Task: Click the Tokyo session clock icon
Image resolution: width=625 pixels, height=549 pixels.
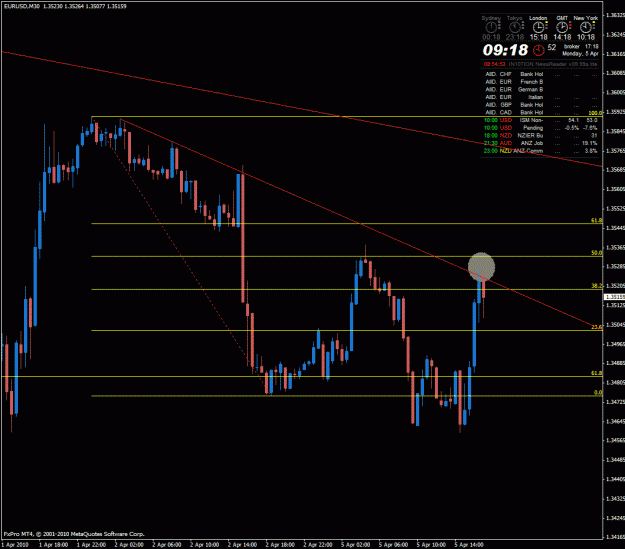Action: [515, 27]
